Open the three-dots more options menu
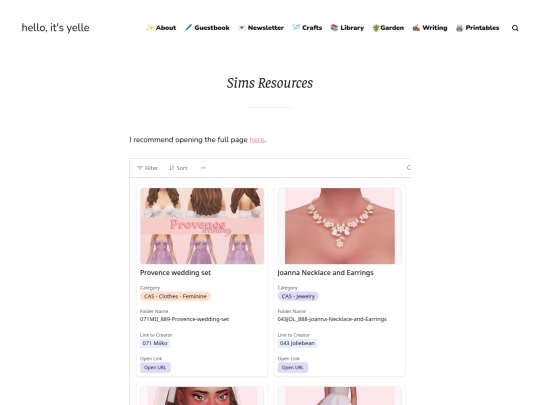Screen dimensions: 540x405 pyautogui.click(x=203, y=168)
